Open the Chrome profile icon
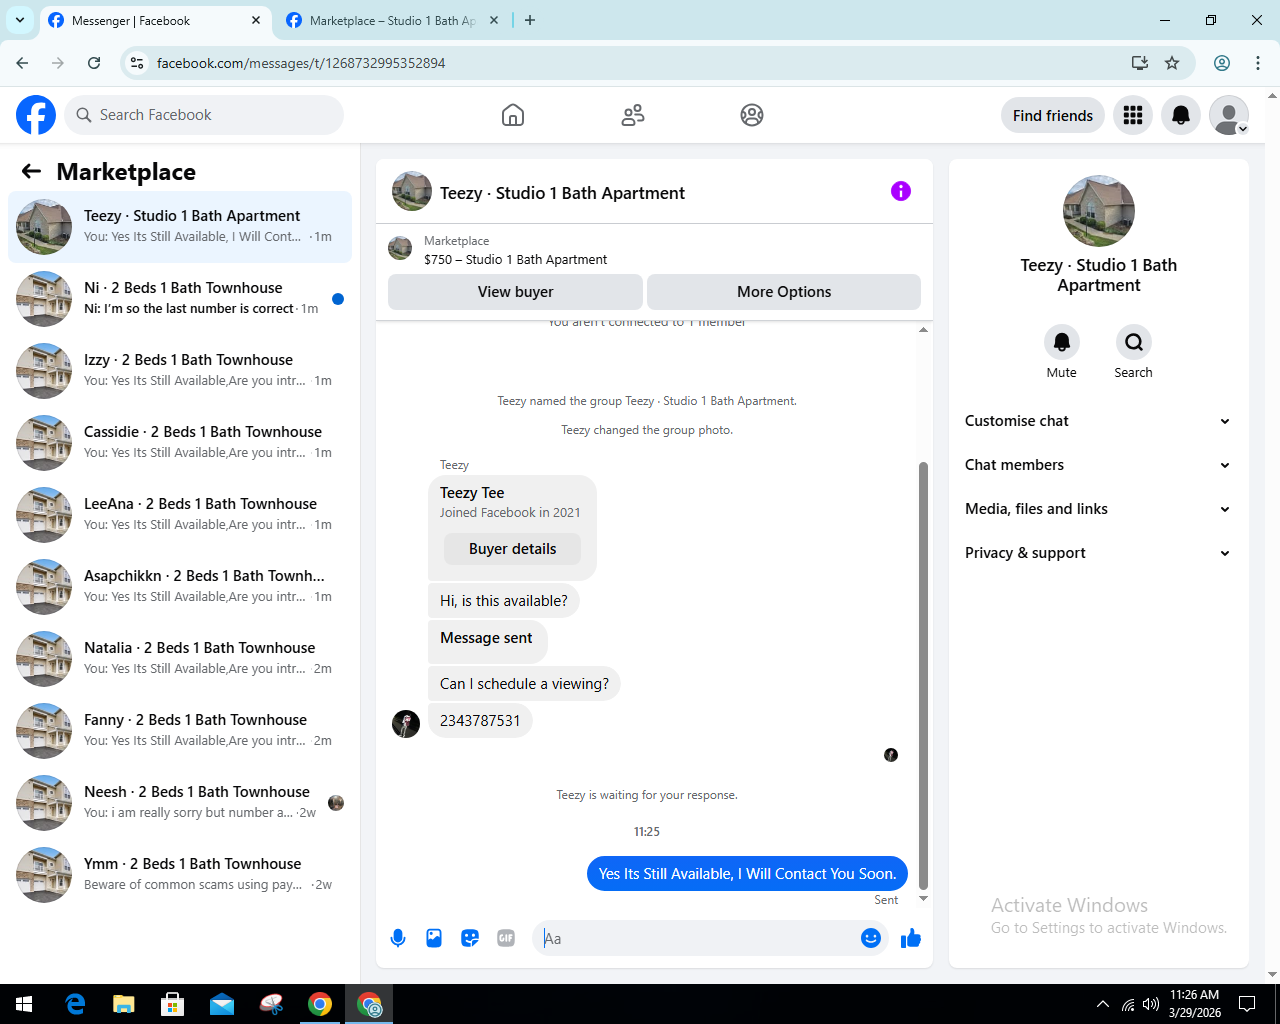The image size is (1280, 1024). [x=1222, y=63]
